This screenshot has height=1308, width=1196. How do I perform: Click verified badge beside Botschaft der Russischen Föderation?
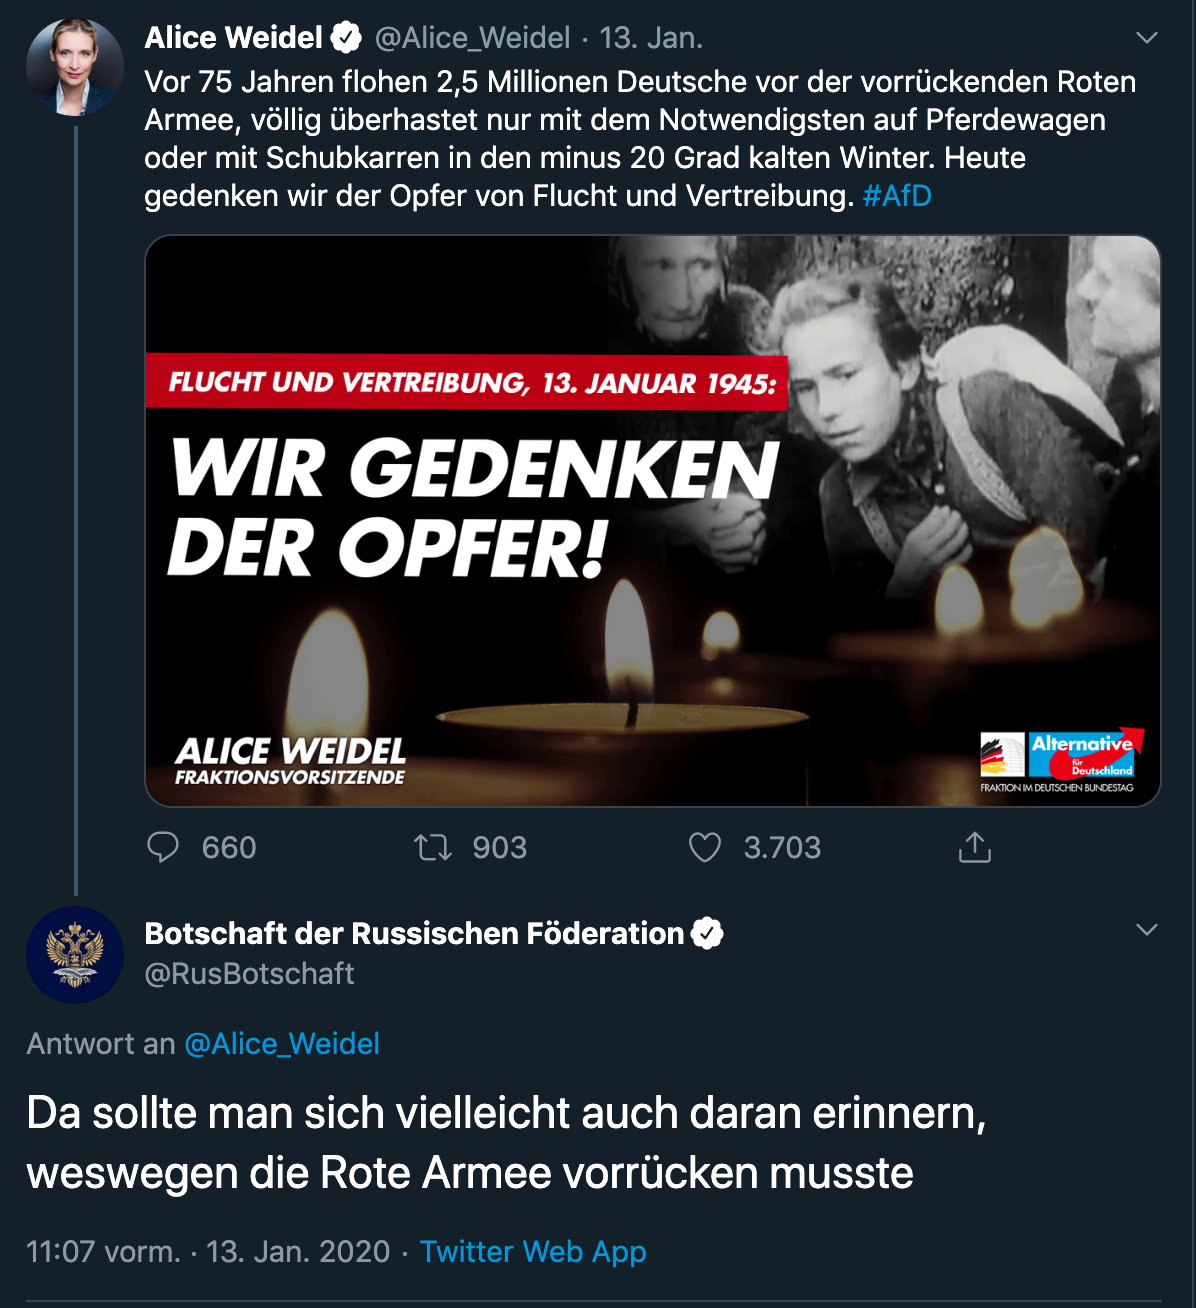click(x=707, y=933)
